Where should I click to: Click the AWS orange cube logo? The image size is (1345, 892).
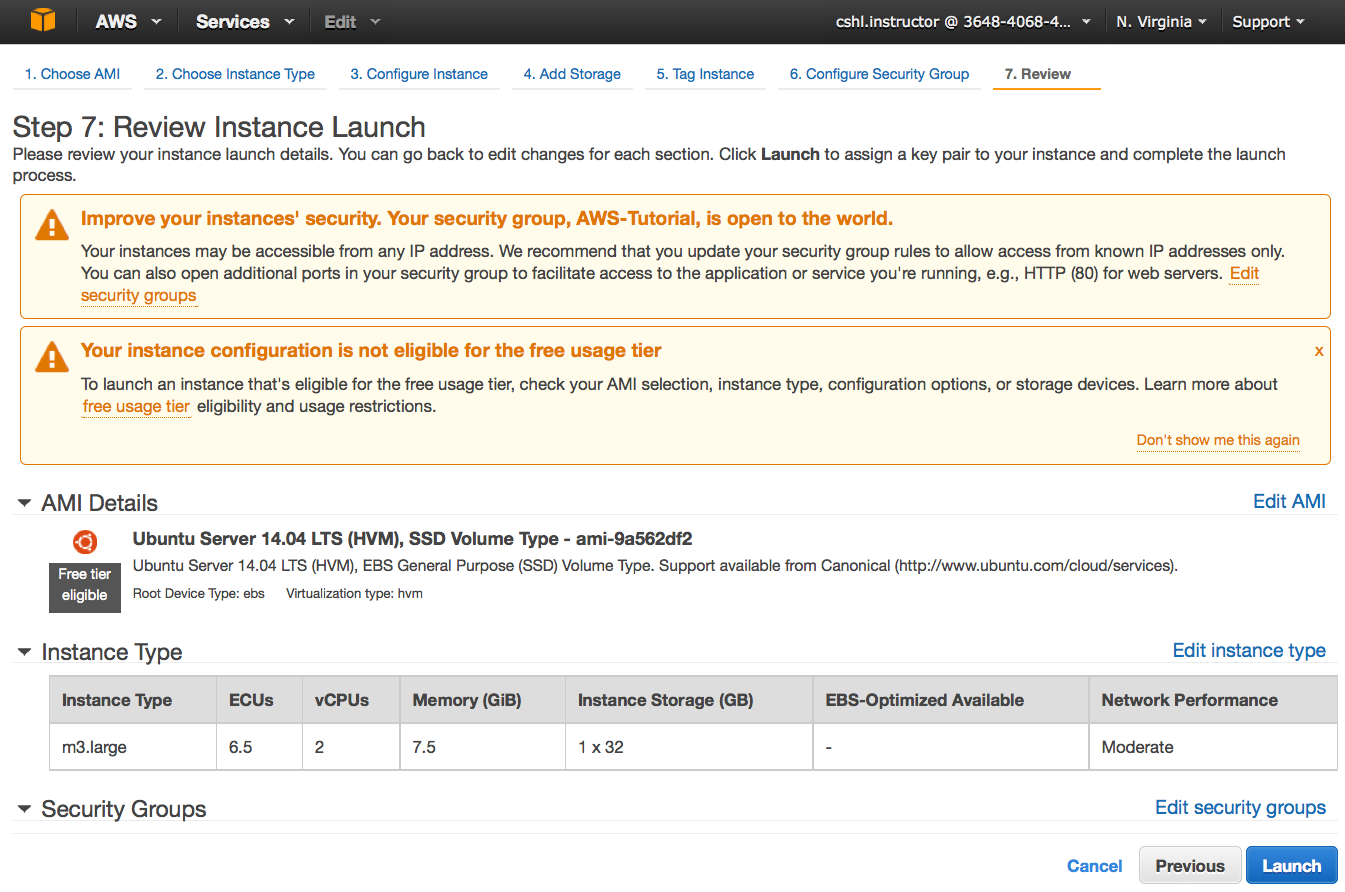click(43, 20)
